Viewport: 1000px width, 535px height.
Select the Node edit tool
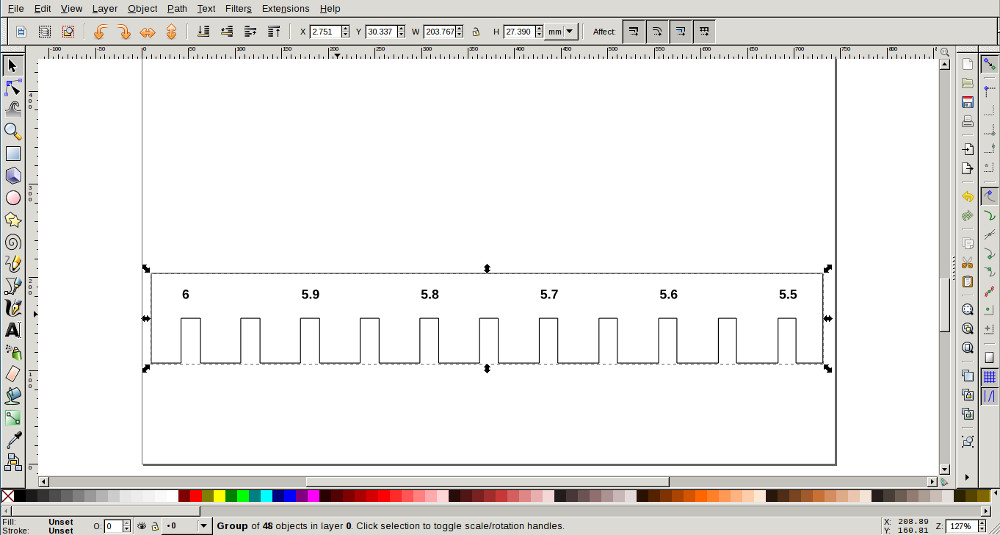[x=13, y=87]
